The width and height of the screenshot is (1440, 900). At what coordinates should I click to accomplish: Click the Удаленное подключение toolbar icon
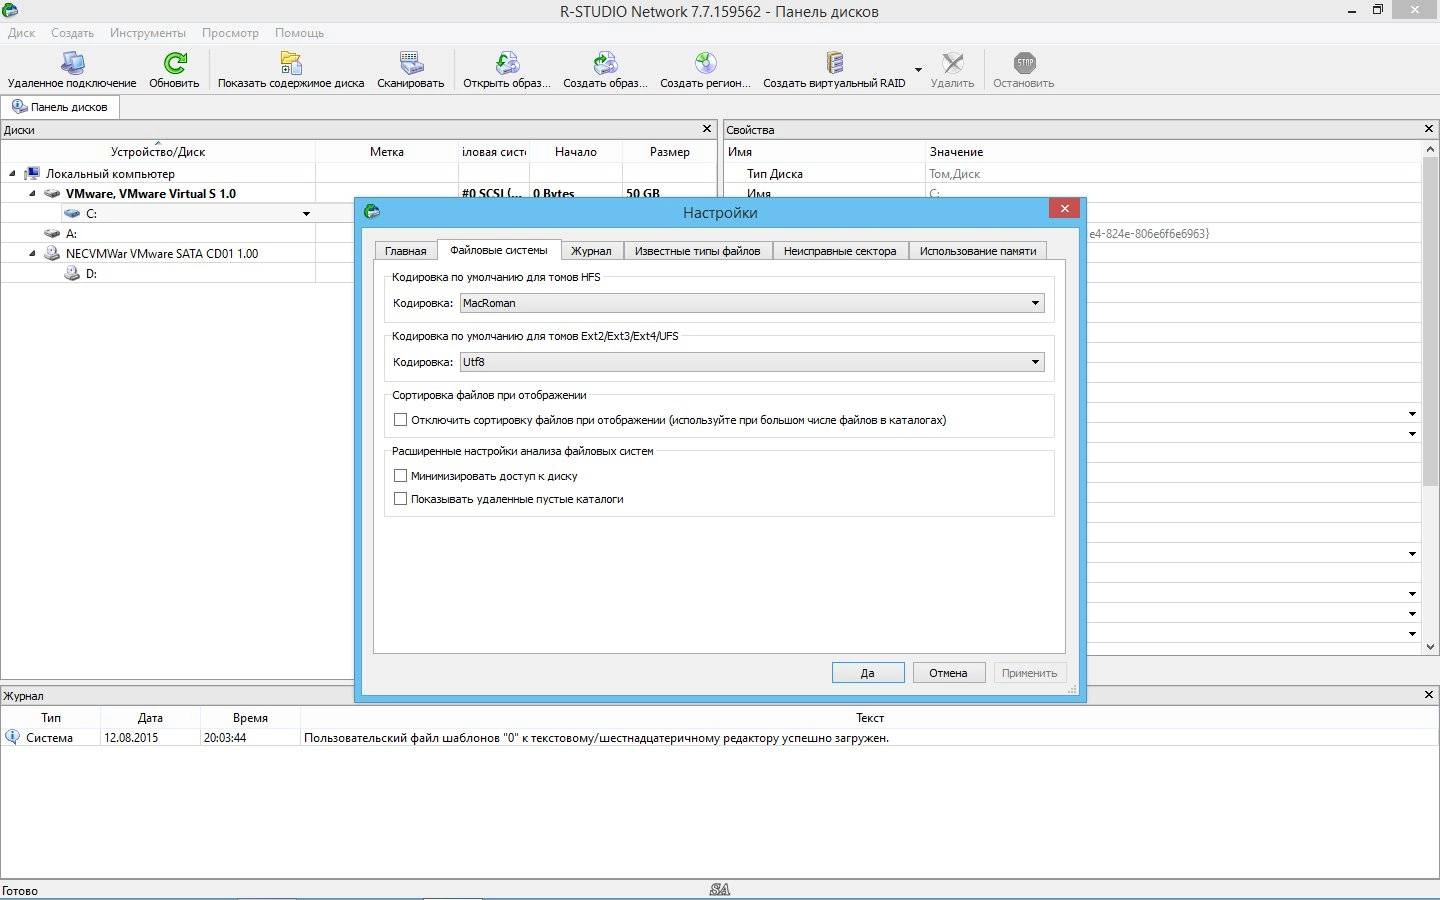72,63
